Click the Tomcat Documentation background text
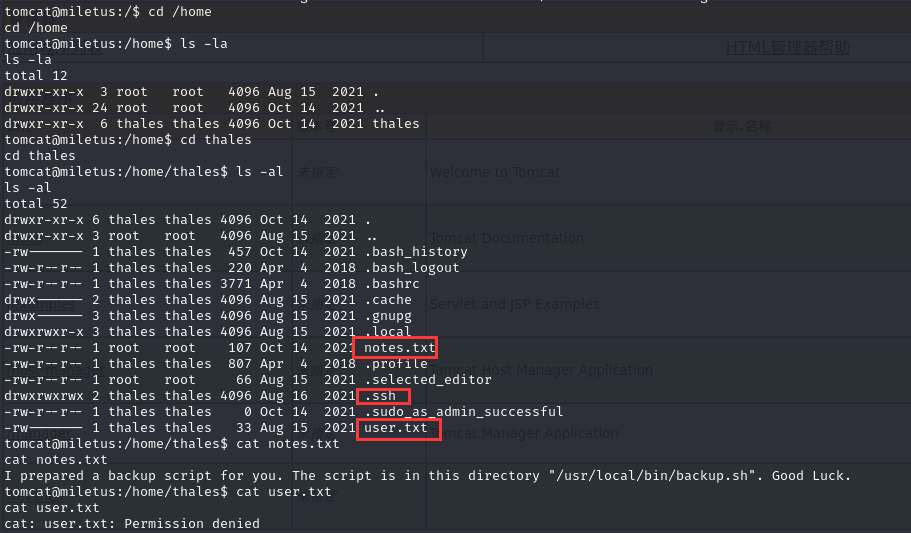 [x=507, y=238]
